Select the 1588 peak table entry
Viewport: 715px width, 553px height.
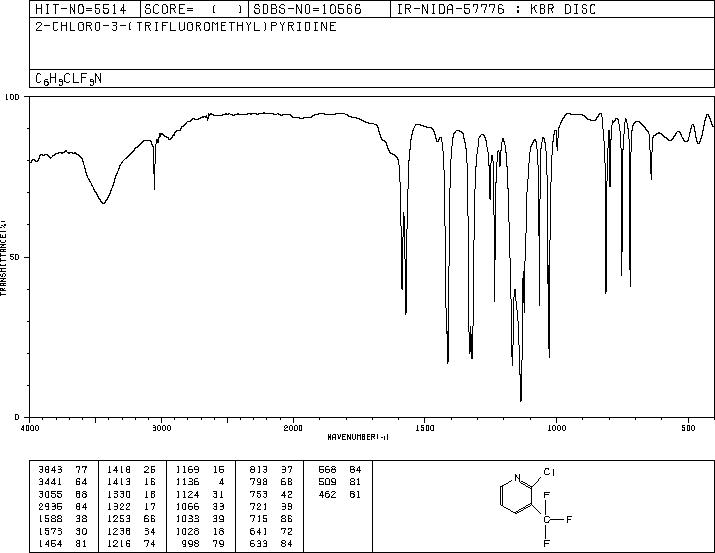click(63, 519)
